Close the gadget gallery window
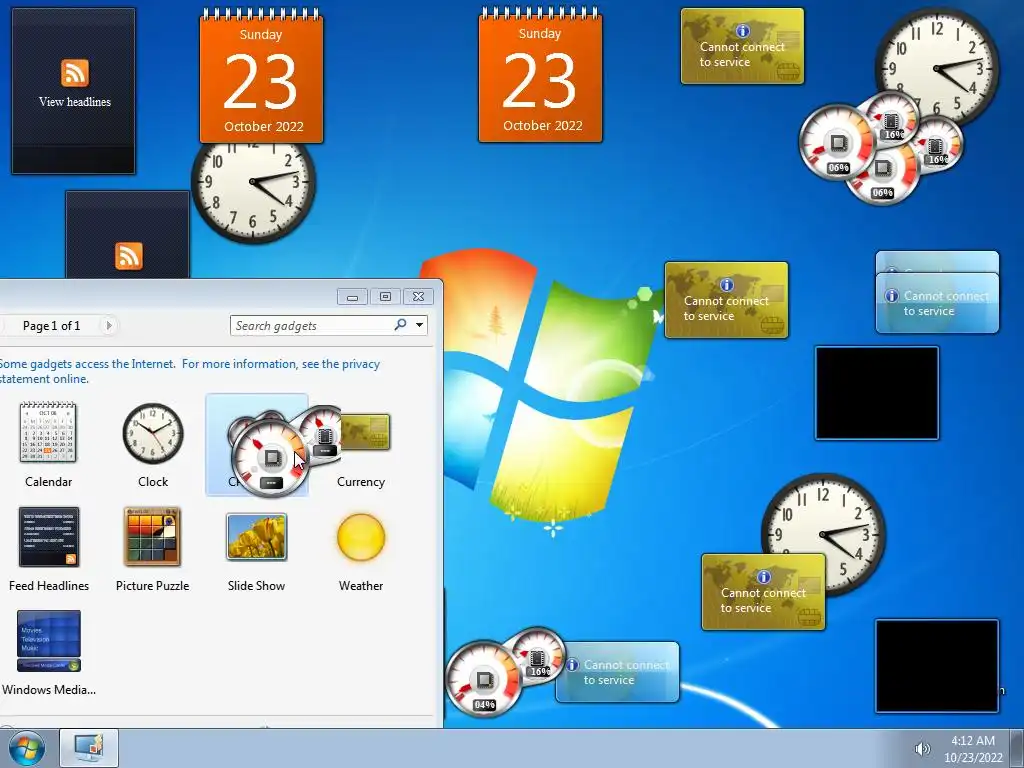 (x=419, y=297)
